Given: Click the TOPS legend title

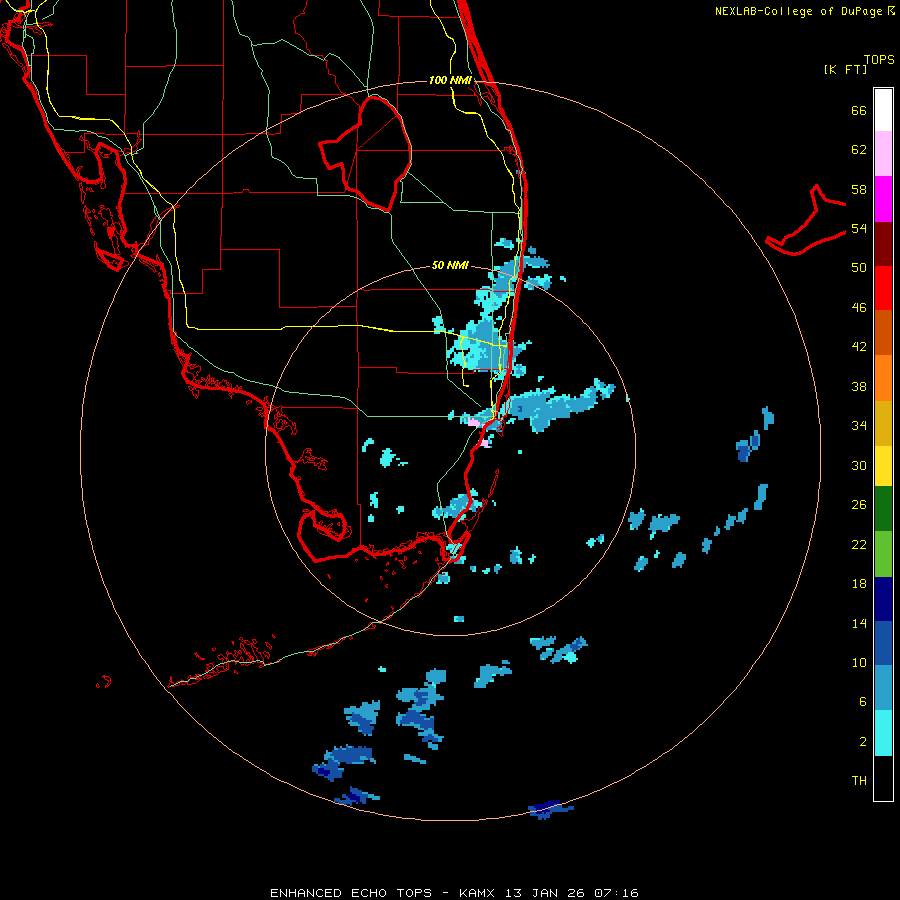Looking at the screenshot, I should (879, 59).
